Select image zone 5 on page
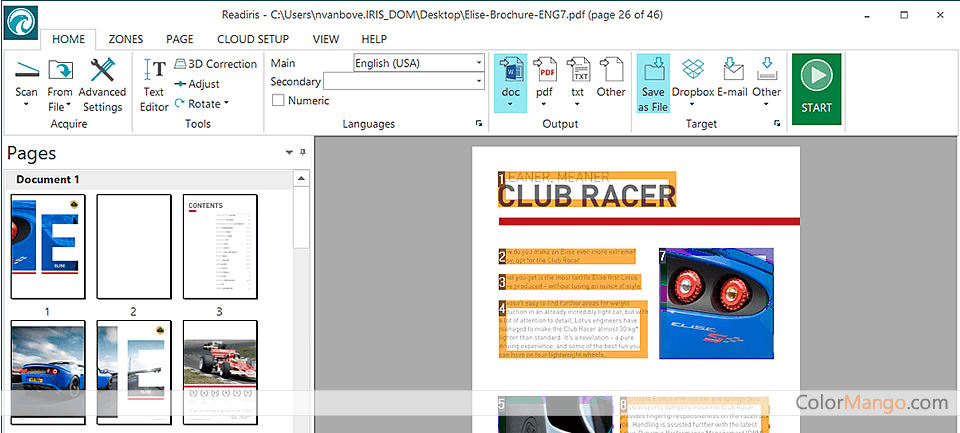960x433 pixels. click(x=555, y=415)
